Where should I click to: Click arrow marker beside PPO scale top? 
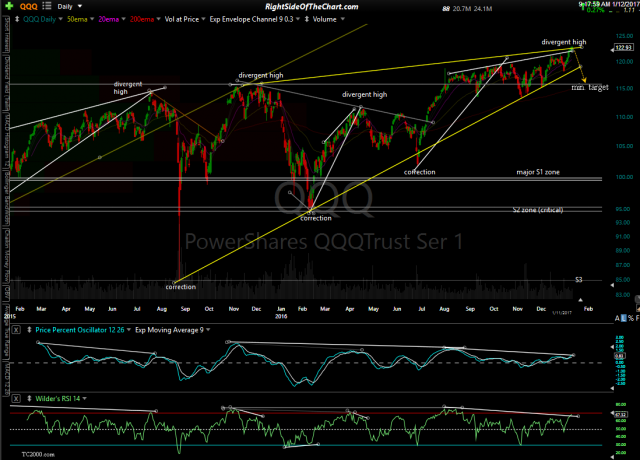click(612, 347)
